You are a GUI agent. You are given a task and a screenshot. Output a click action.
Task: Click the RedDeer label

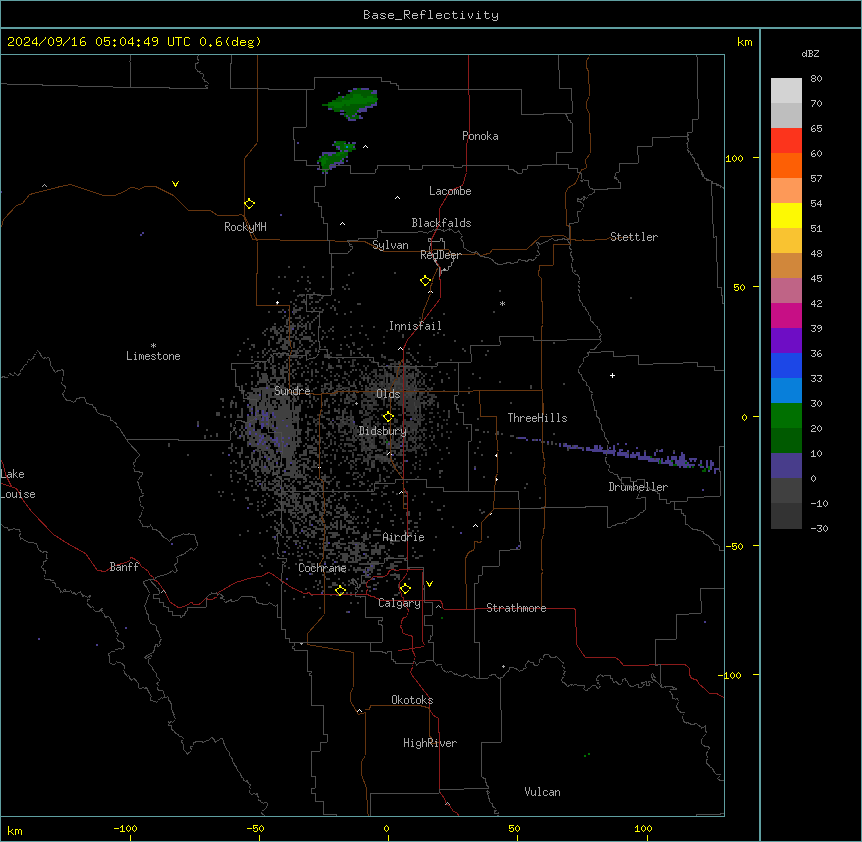click(x=440, y=255)
